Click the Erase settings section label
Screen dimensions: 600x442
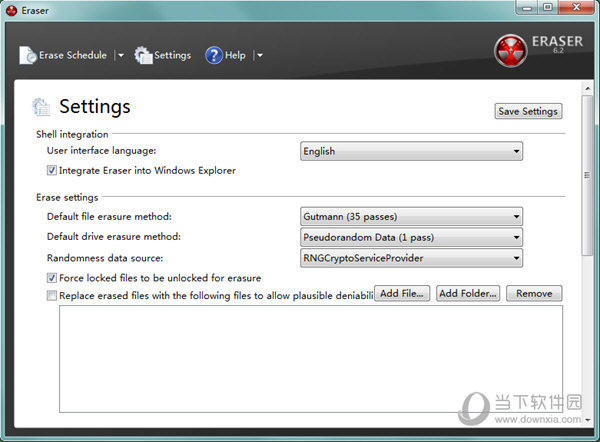pos(67,197)
